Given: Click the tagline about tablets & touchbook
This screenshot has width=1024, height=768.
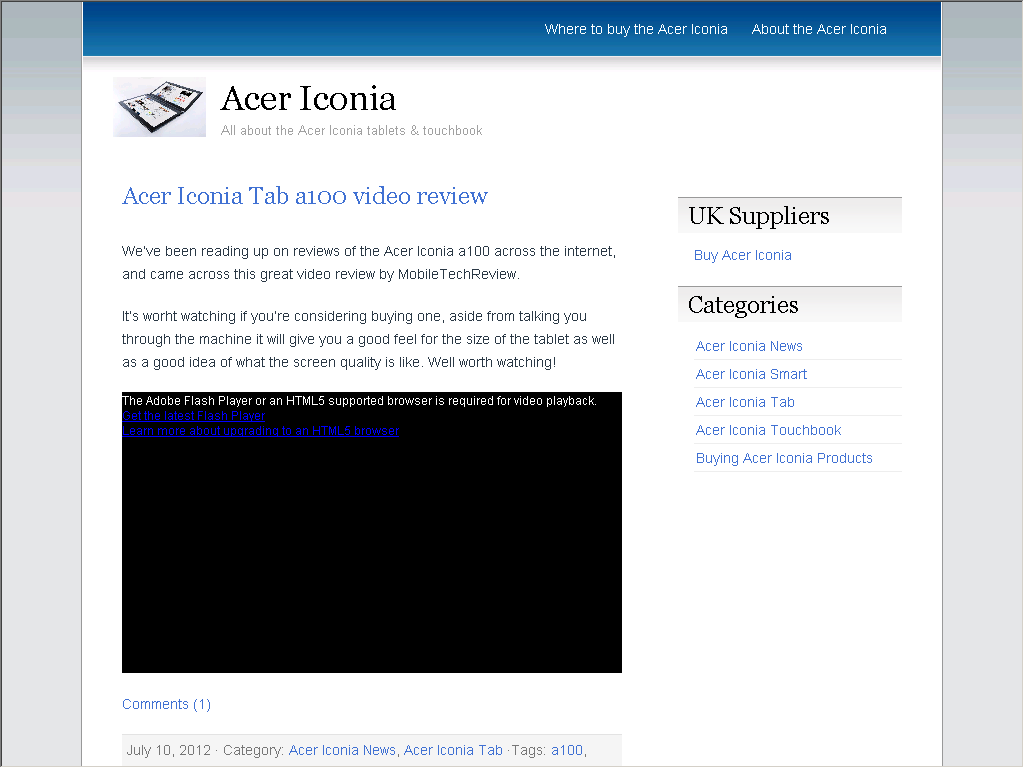Looking at the screenshot, I should 351,131.
